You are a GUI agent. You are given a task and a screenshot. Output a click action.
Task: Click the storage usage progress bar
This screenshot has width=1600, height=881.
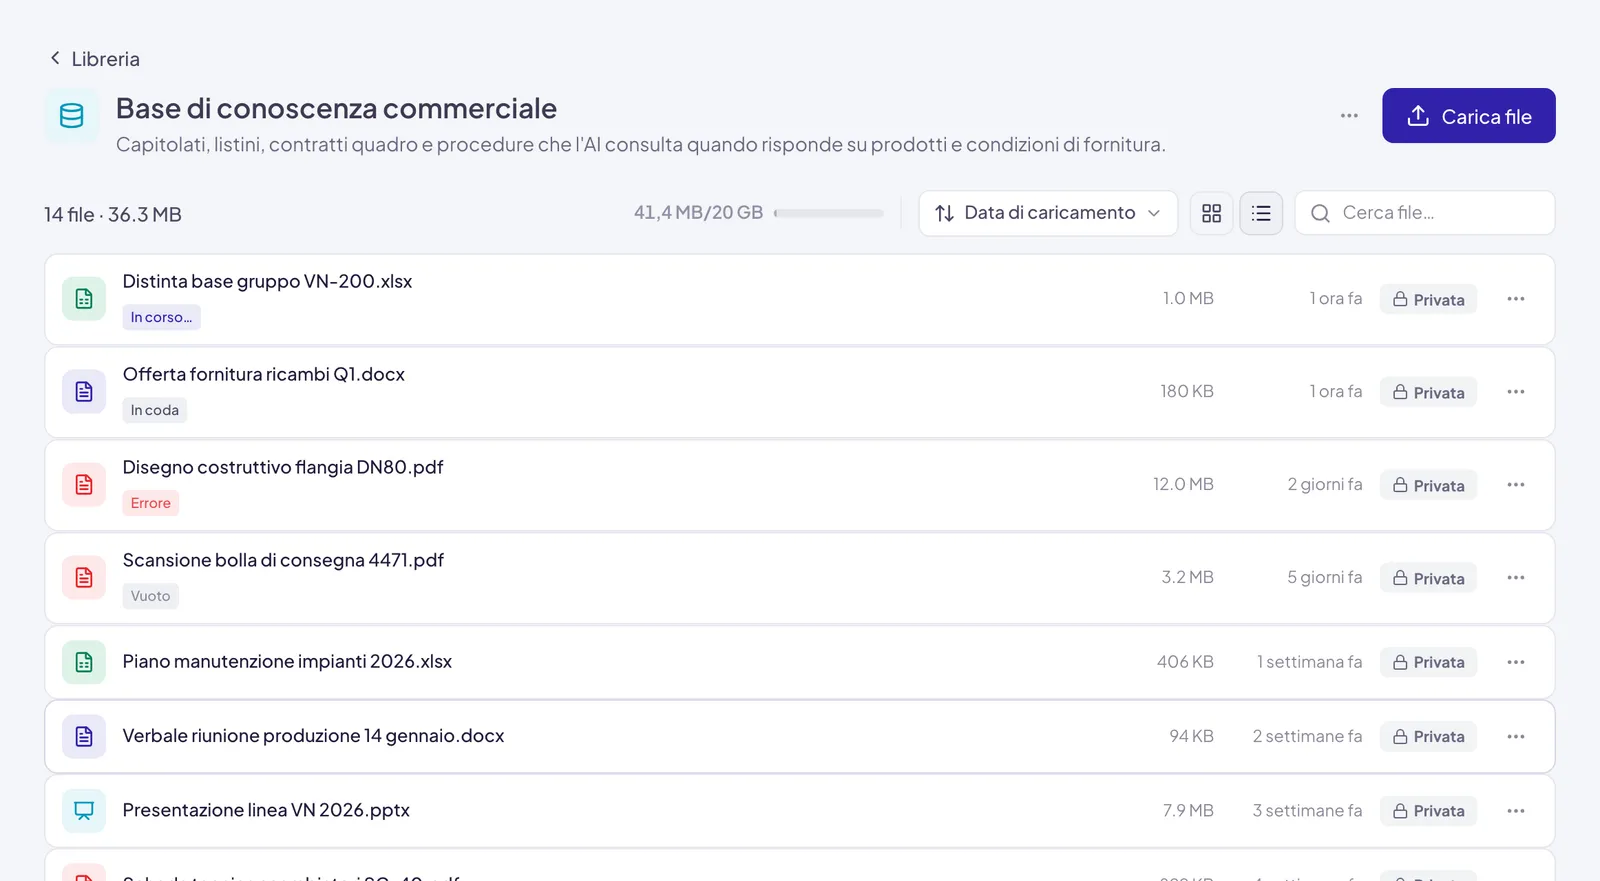click(829, 213)
